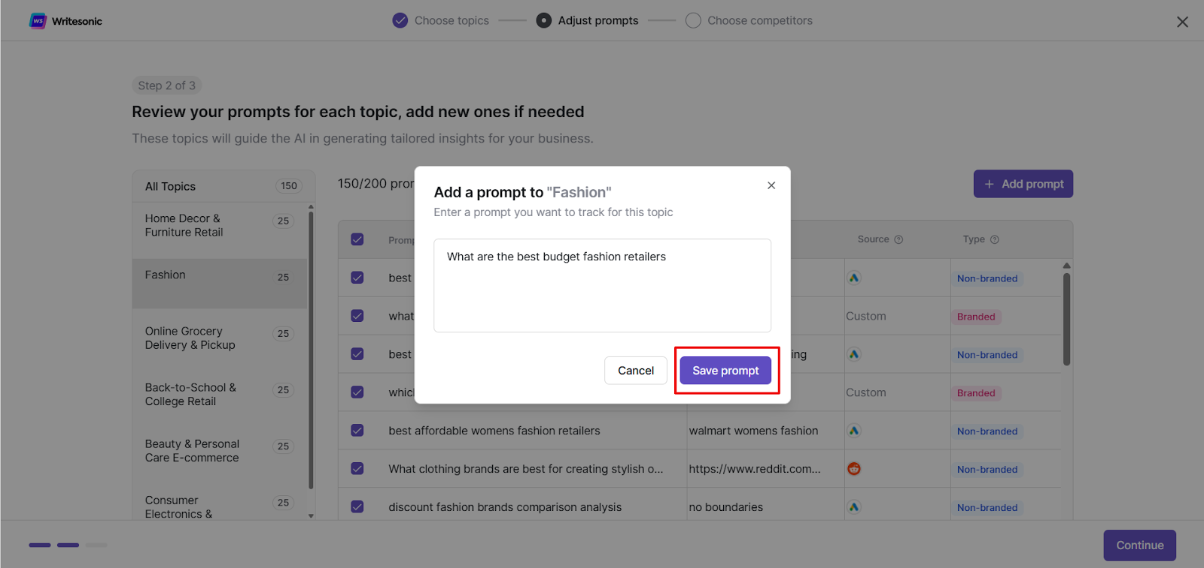Viewport: 1204px width, 568px height.
Task: Click the Type column help icon
Action: tap(994, 240)
